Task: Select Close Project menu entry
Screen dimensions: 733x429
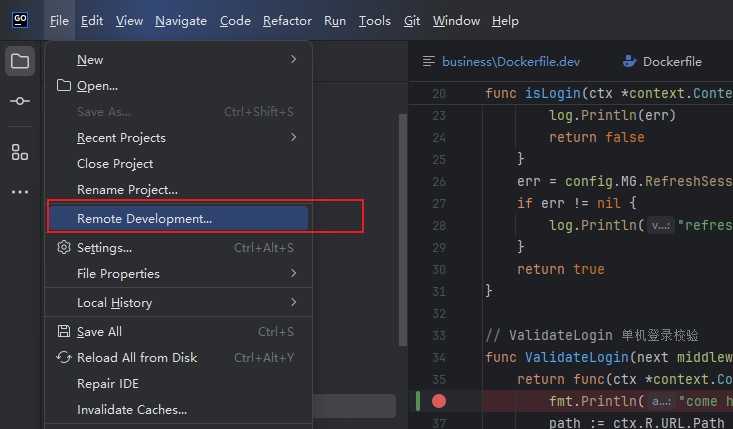Action: [179, 164]
